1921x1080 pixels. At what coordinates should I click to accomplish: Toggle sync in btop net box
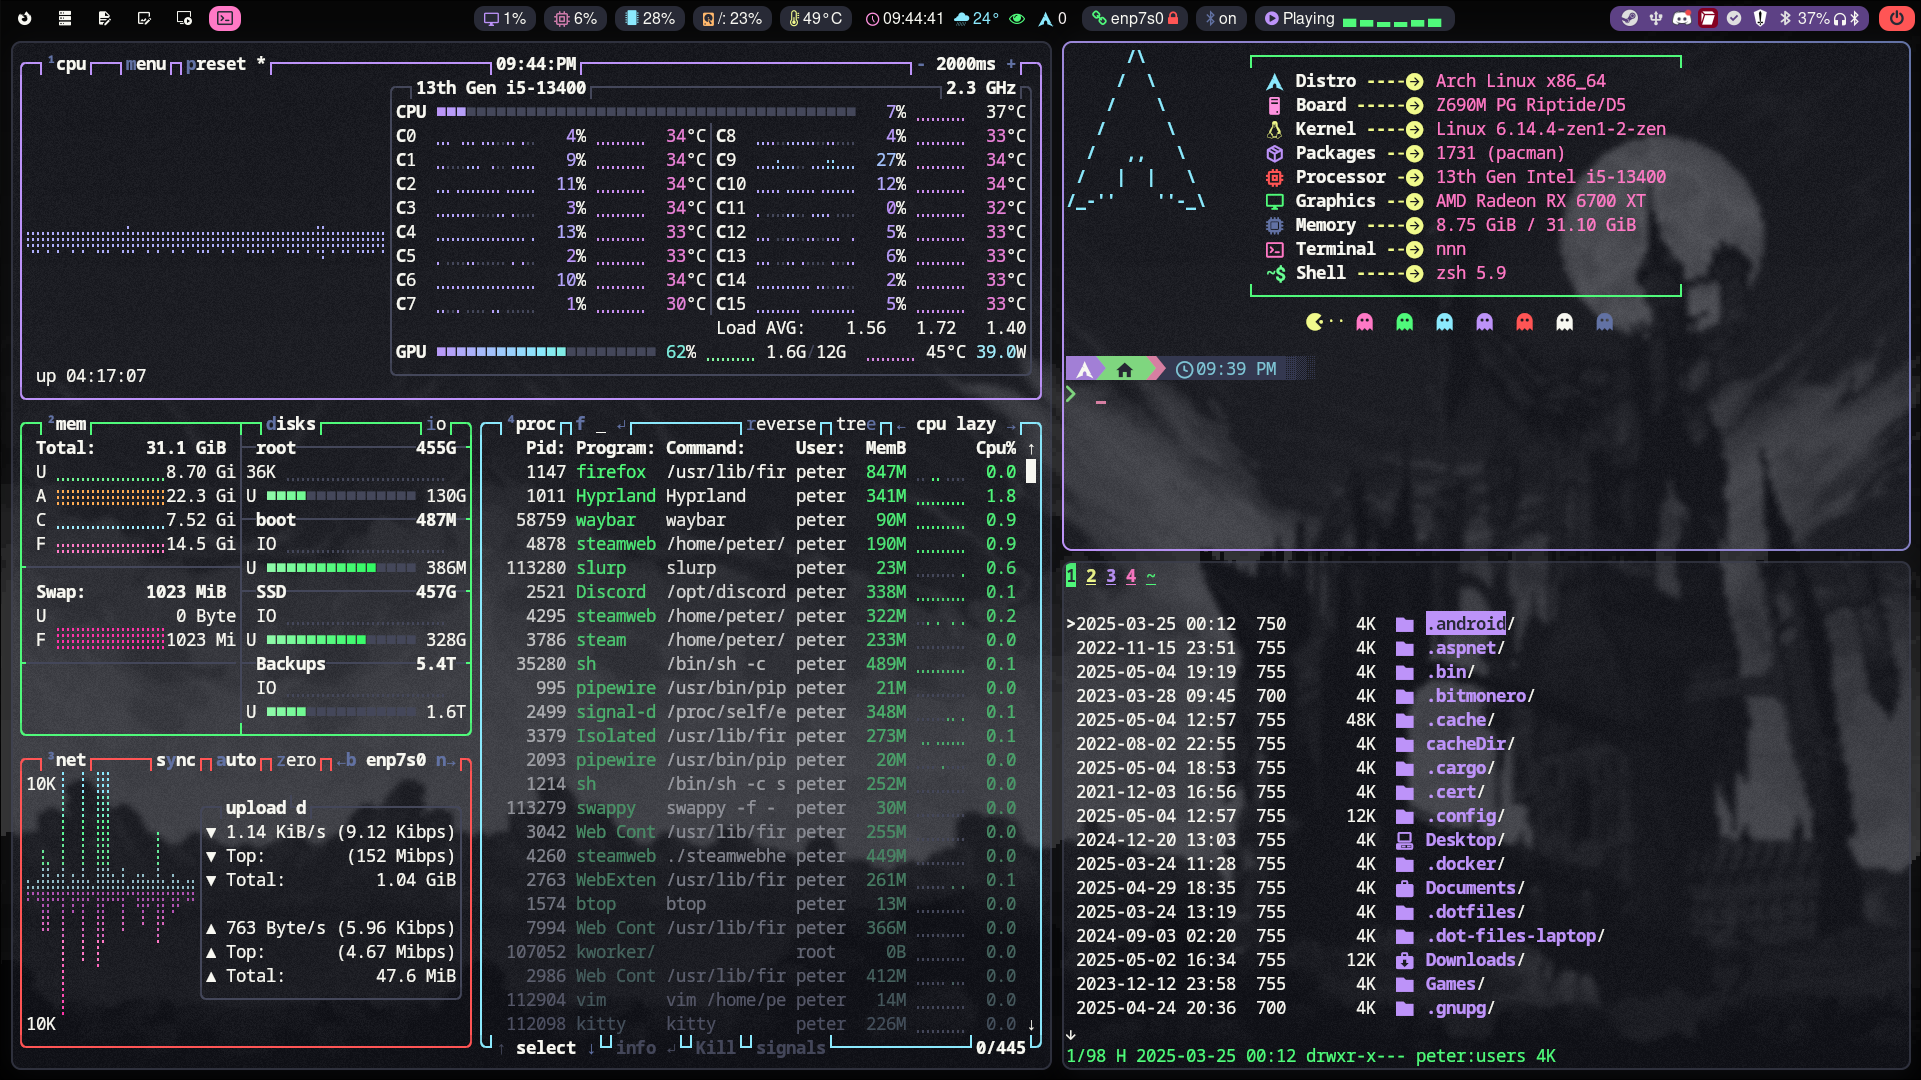pos(176,760)
